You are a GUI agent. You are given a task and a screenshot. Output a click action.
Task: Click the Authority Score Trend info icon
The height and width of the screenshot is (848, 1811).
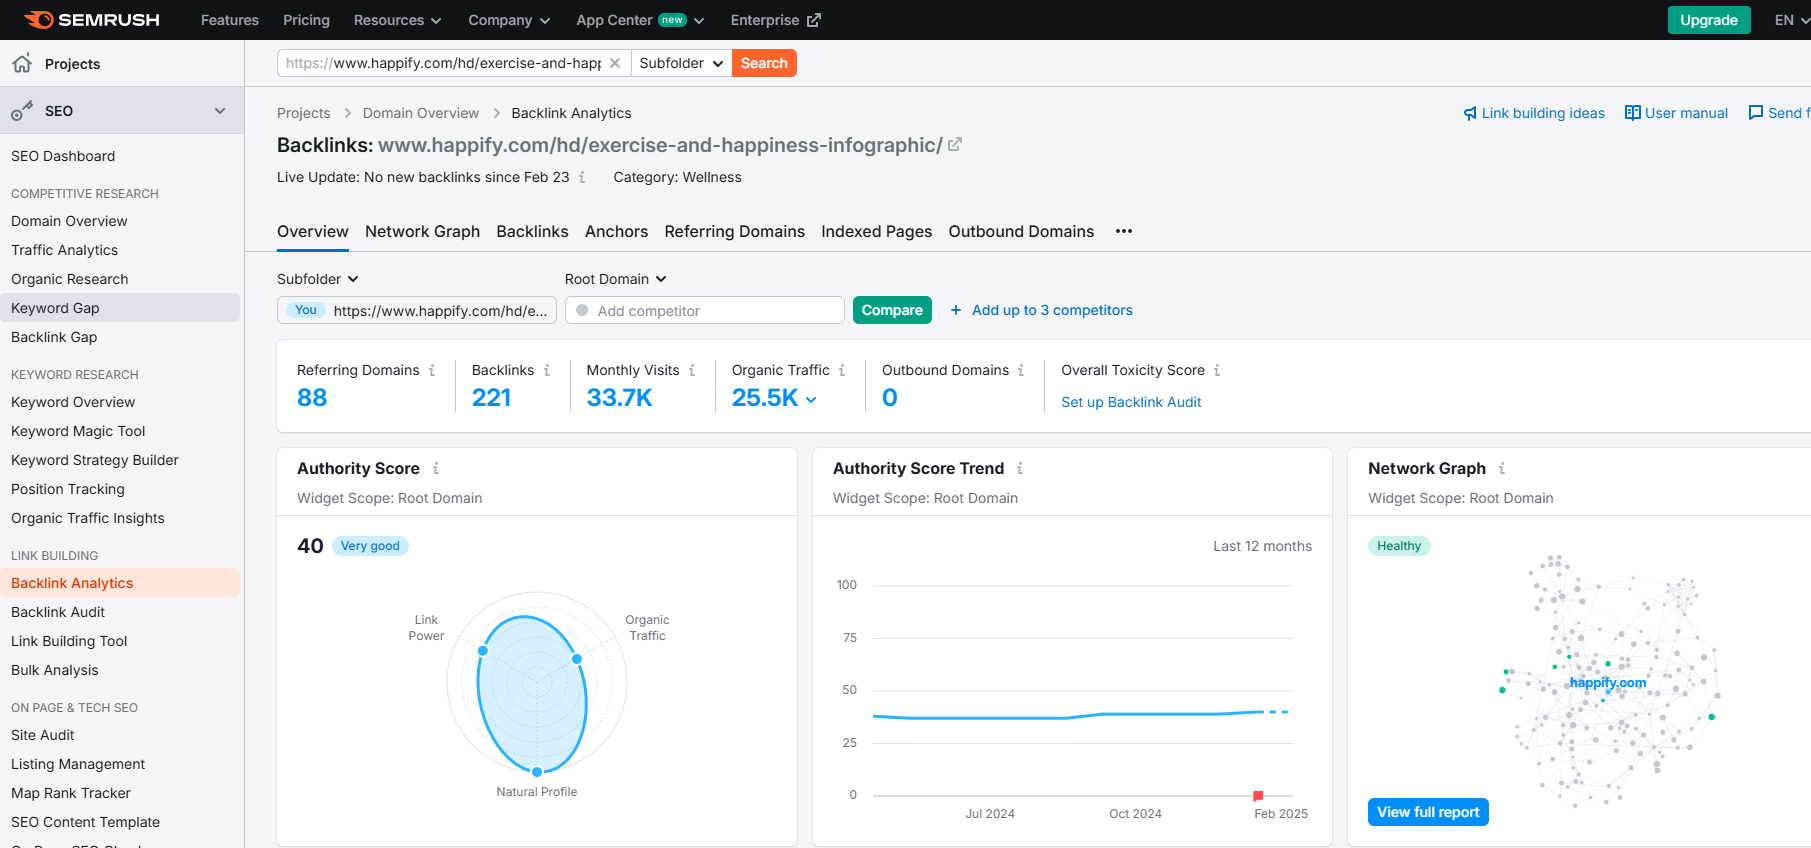[1020, 468]
